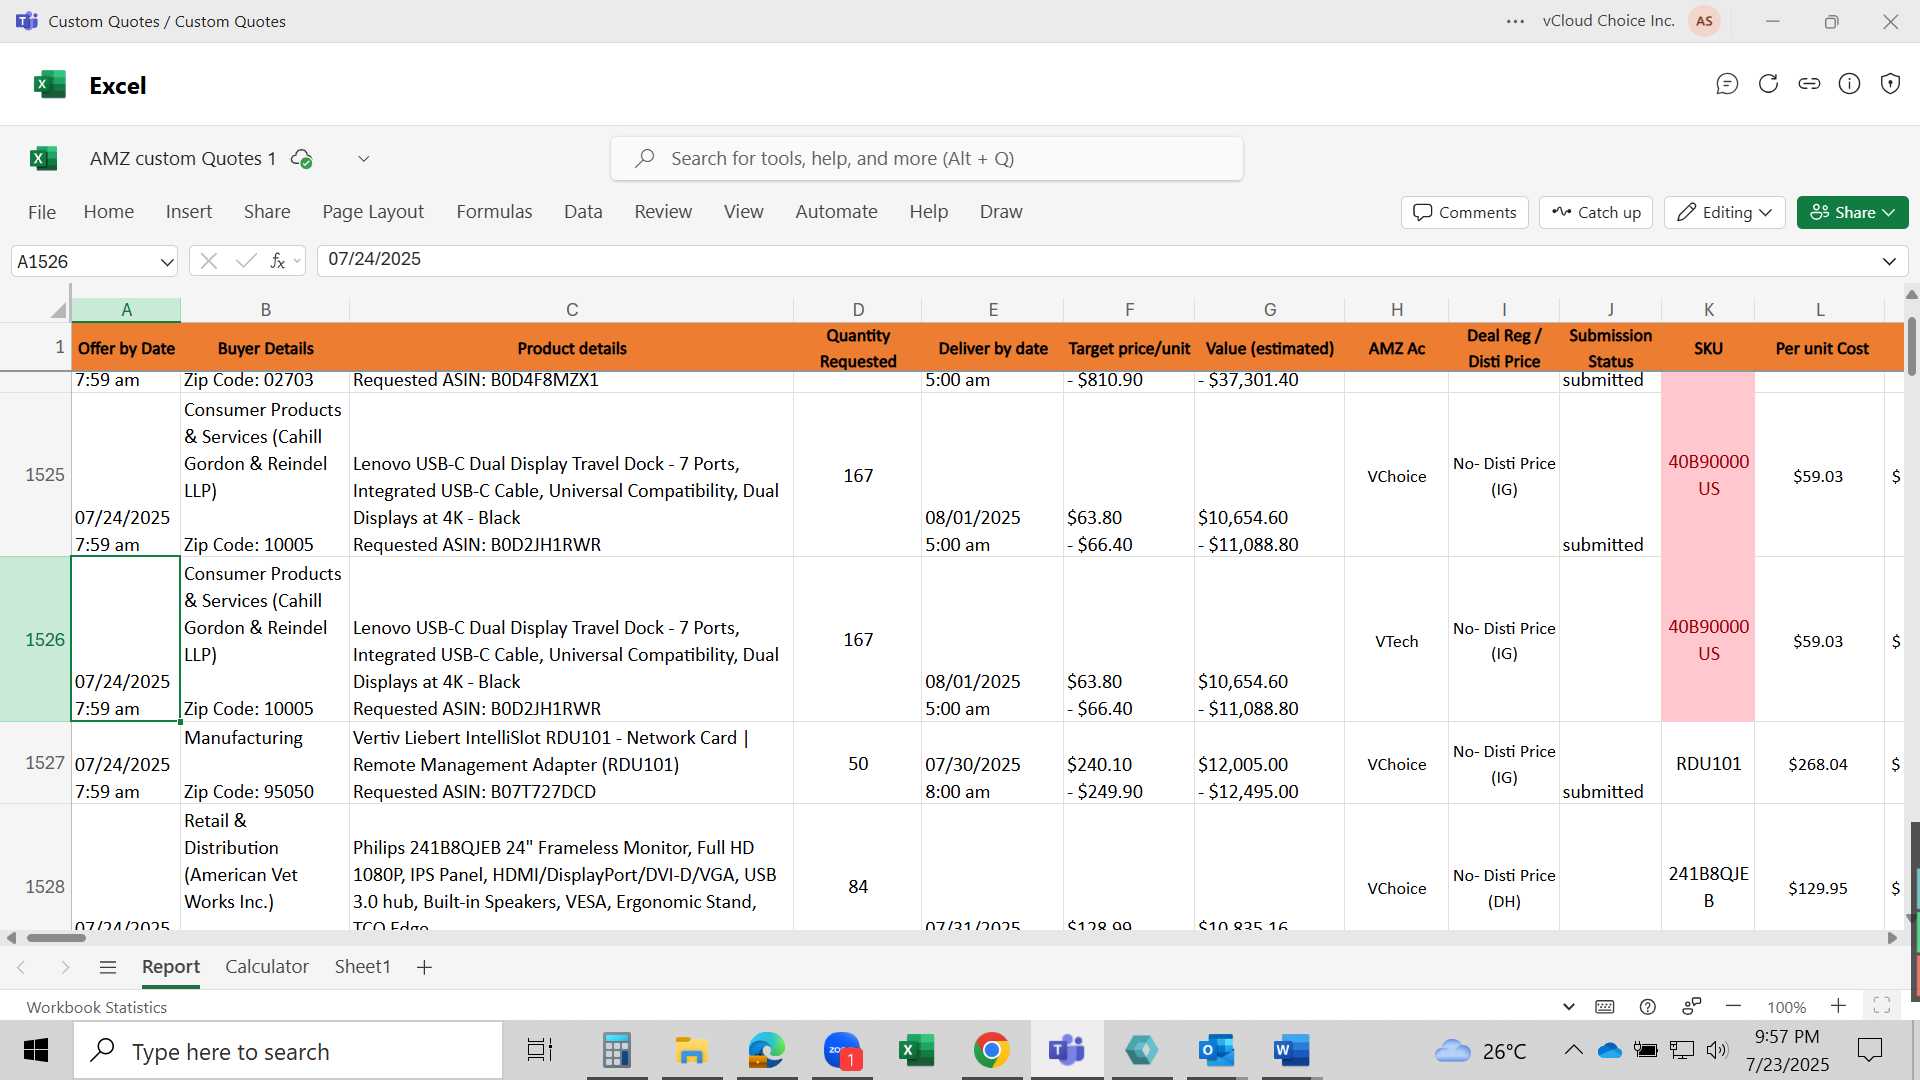This screenshot has height=1080, width=1920.
Task: Open the Data ribbon tab
Action: point(583,212)
